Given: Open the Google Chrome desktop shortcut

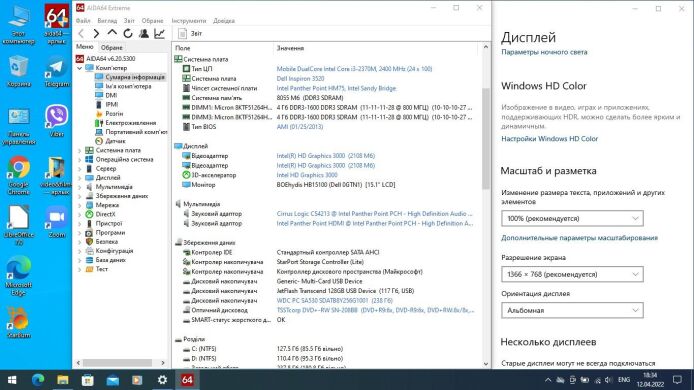Looking at the screenshot, I should pyautogui.click(x=19, y=175).
